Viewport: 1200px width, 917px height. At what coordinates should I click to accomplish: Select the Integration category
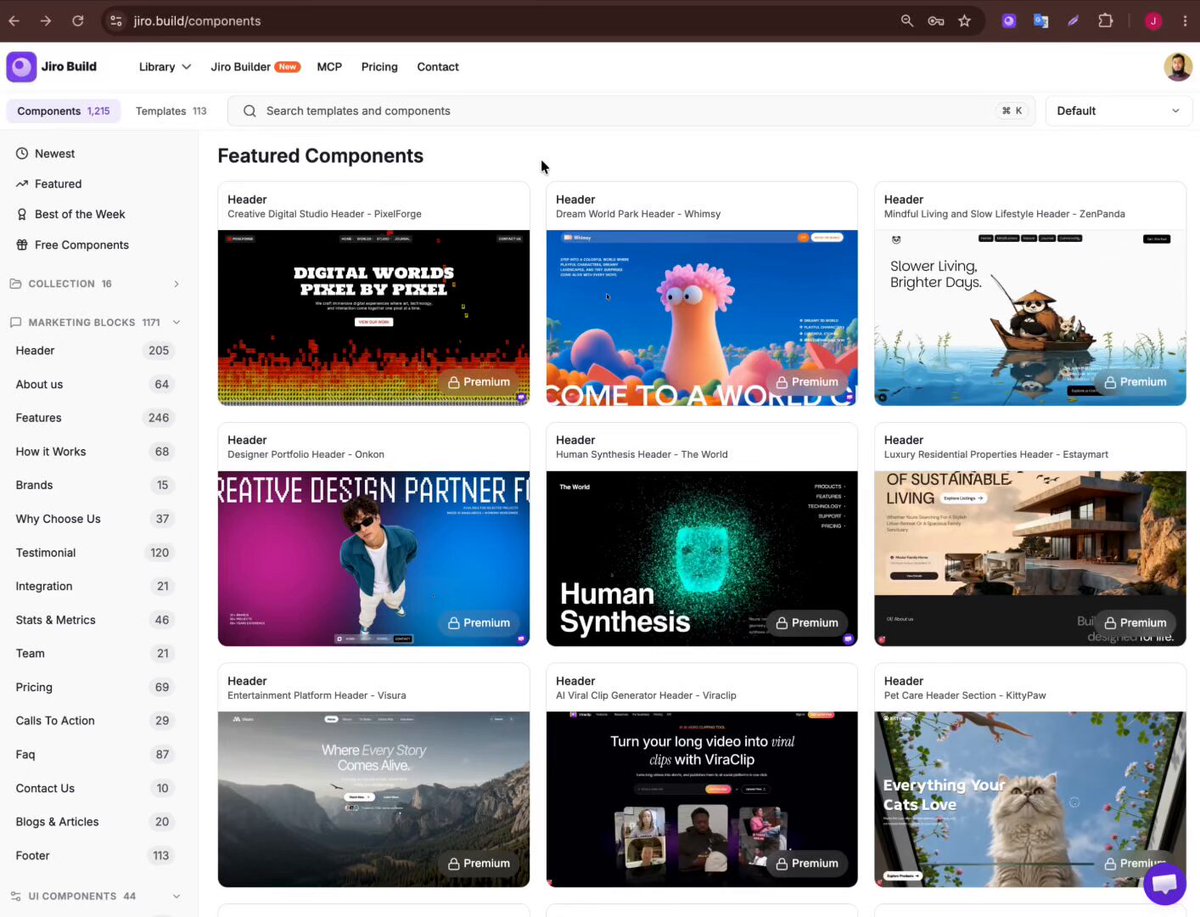[x=95, y=586]
